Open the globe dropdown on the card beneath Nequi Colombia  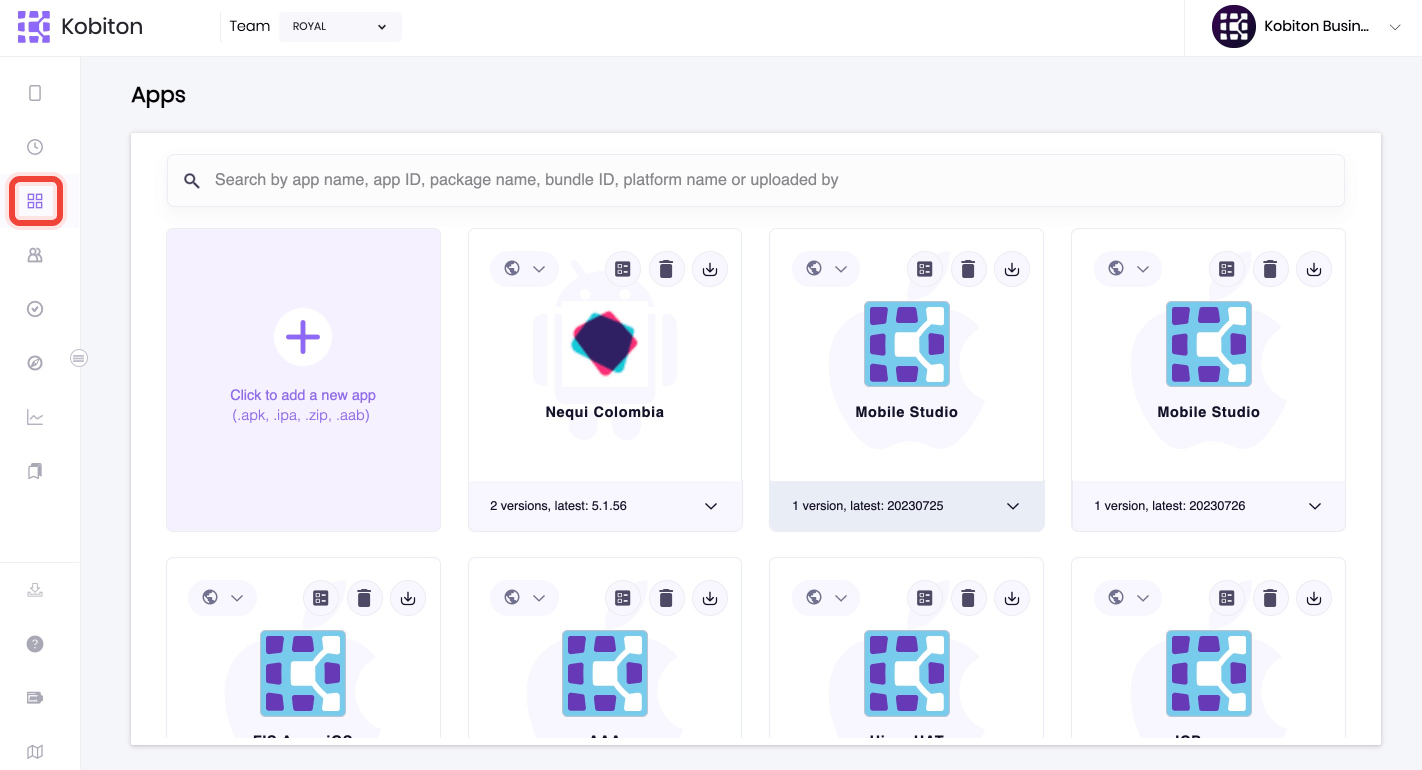coord(524,598)
